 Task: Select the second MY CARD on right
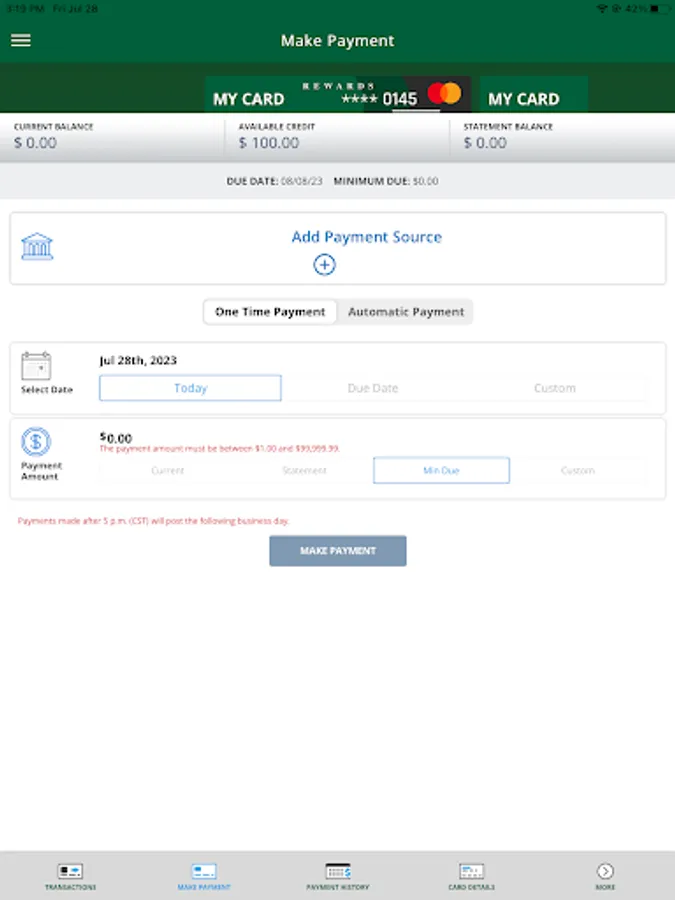(534, 94)
